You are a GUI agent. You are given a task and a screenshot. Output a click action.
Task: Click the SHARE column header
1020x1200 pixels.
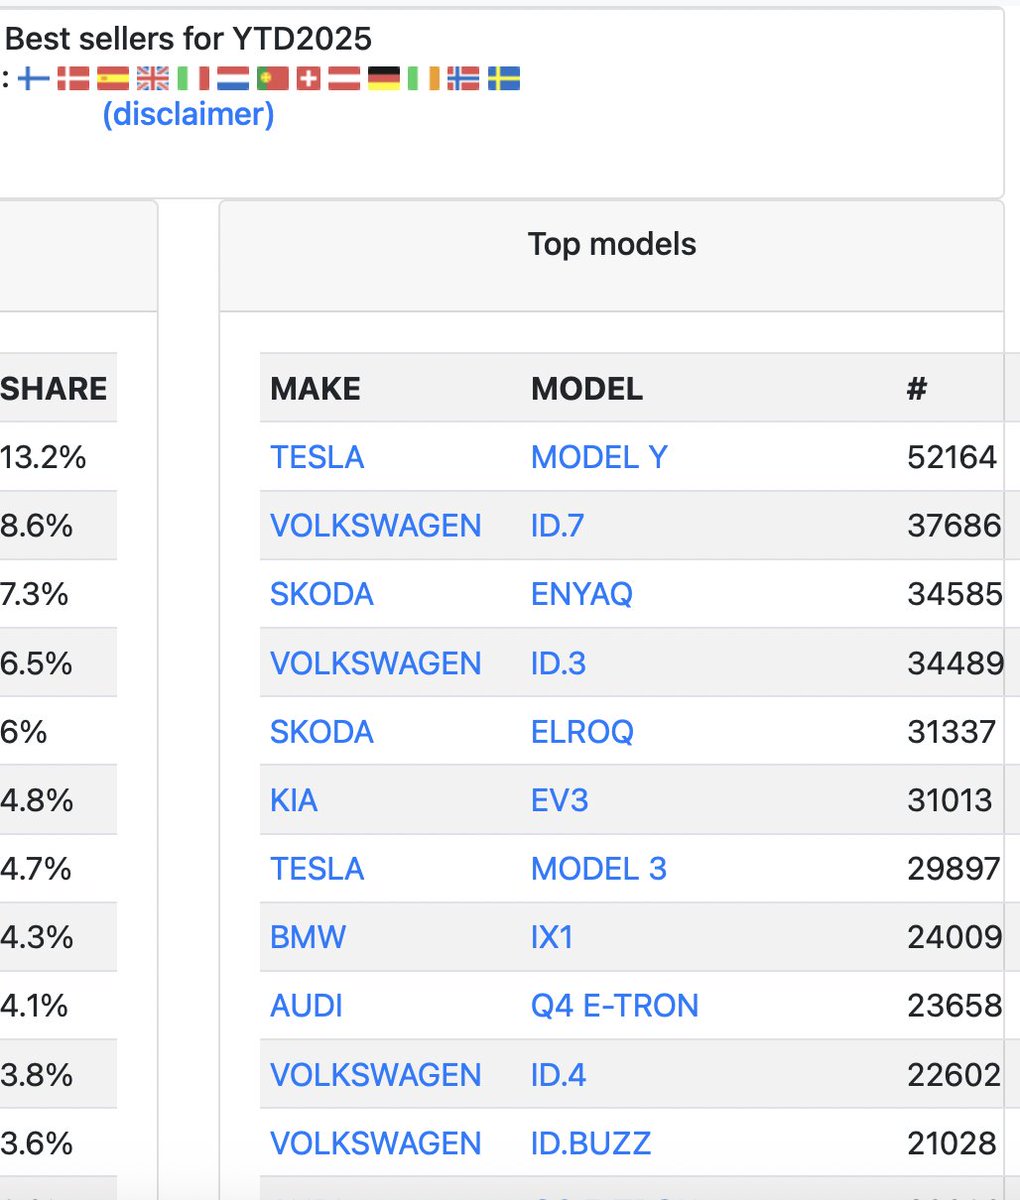[54, 388]
